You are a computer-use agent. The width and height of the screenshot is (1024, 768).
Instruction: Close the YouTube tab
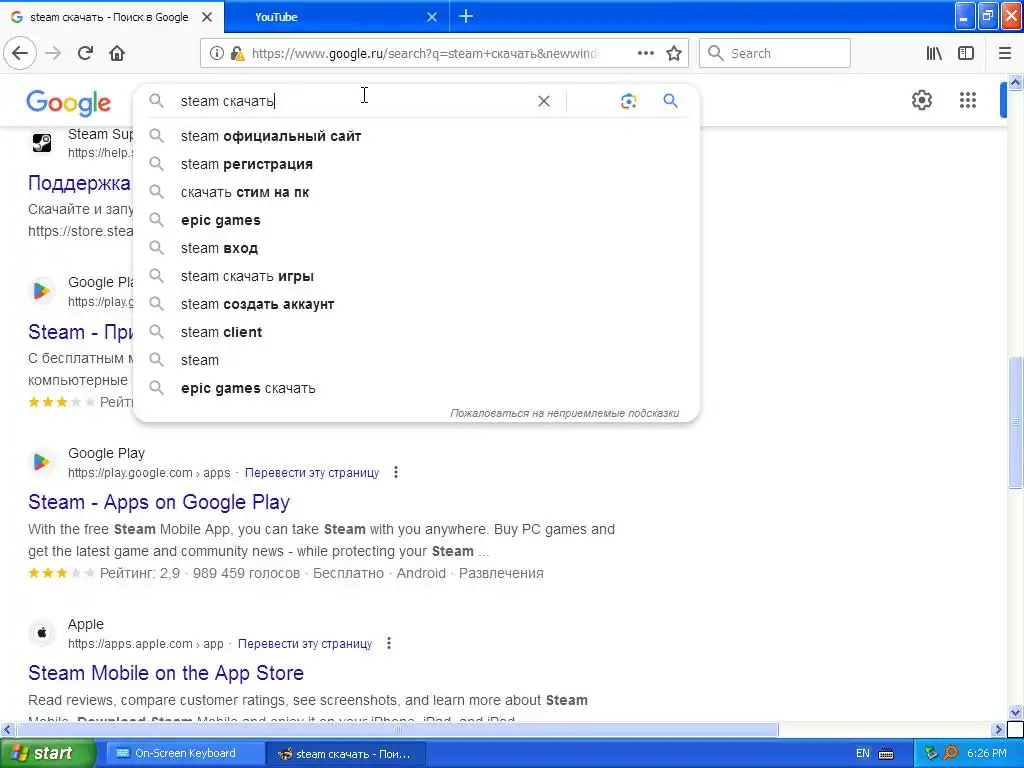[x=432, y=17]
